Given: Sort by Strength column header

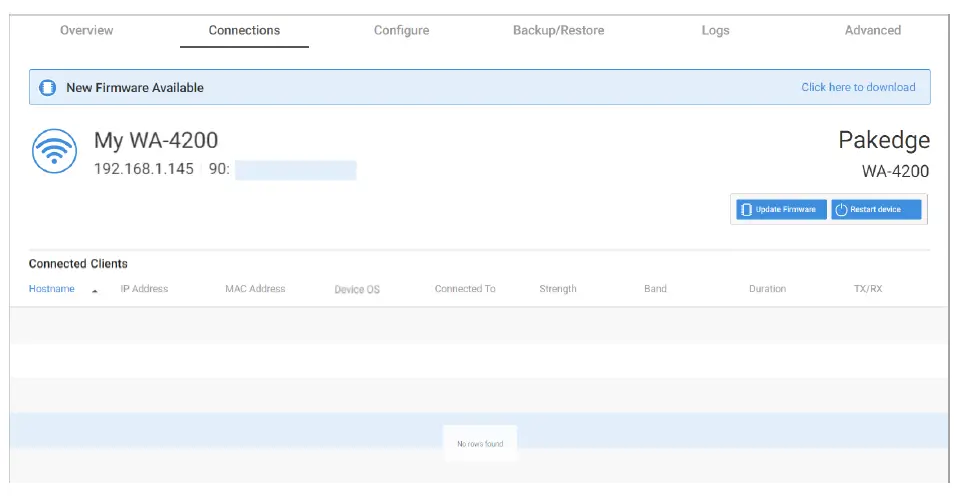Looking at the screenshot, I should coord(558,289).
